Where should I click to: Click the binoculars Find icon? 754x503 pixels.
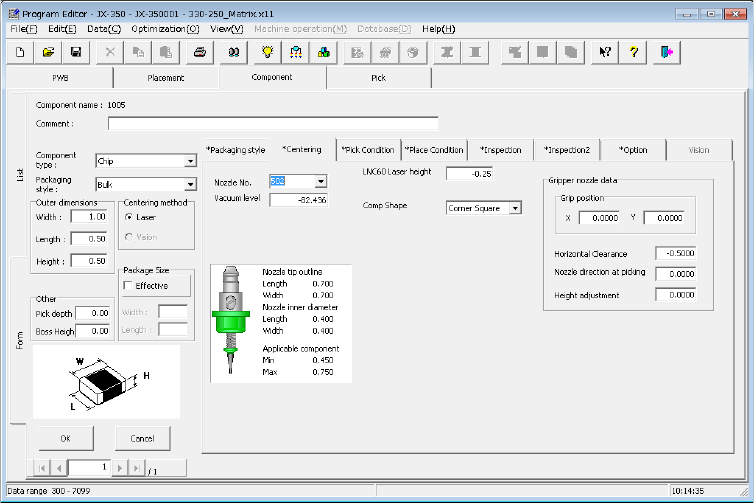point(234,52)
